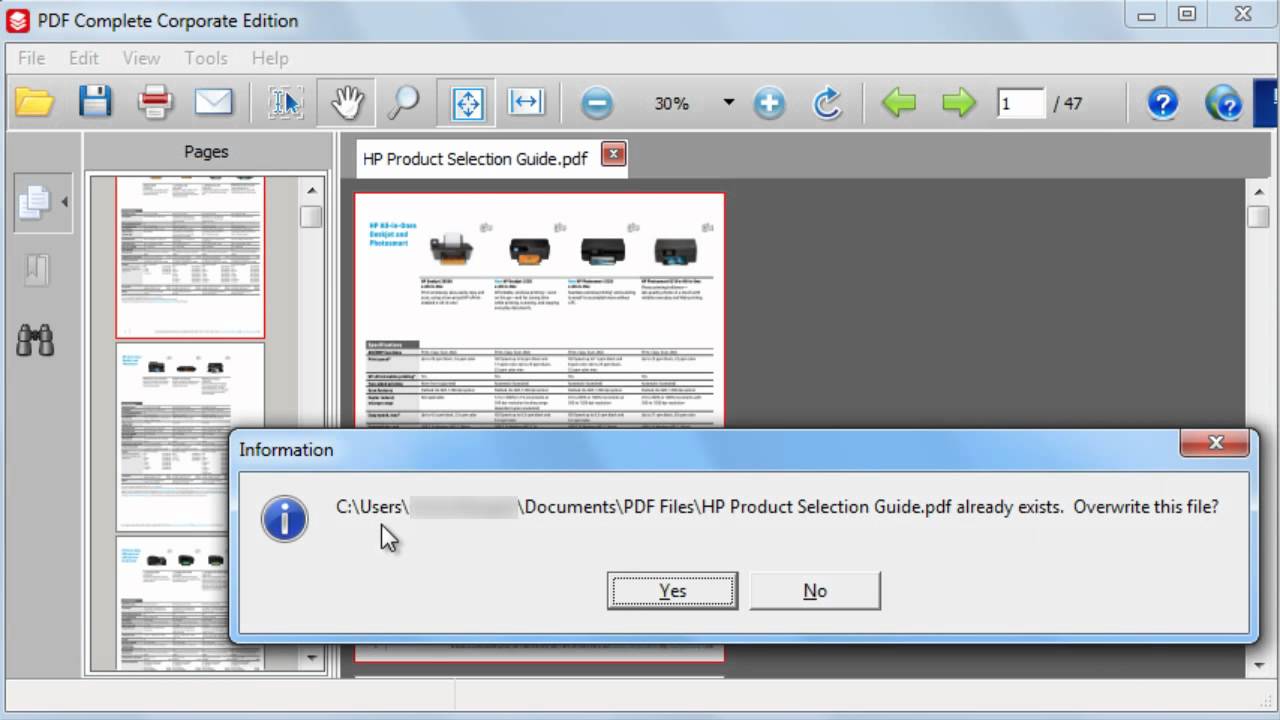Select the second page thumbnail
1280x720 pixels.
(190, 437)
